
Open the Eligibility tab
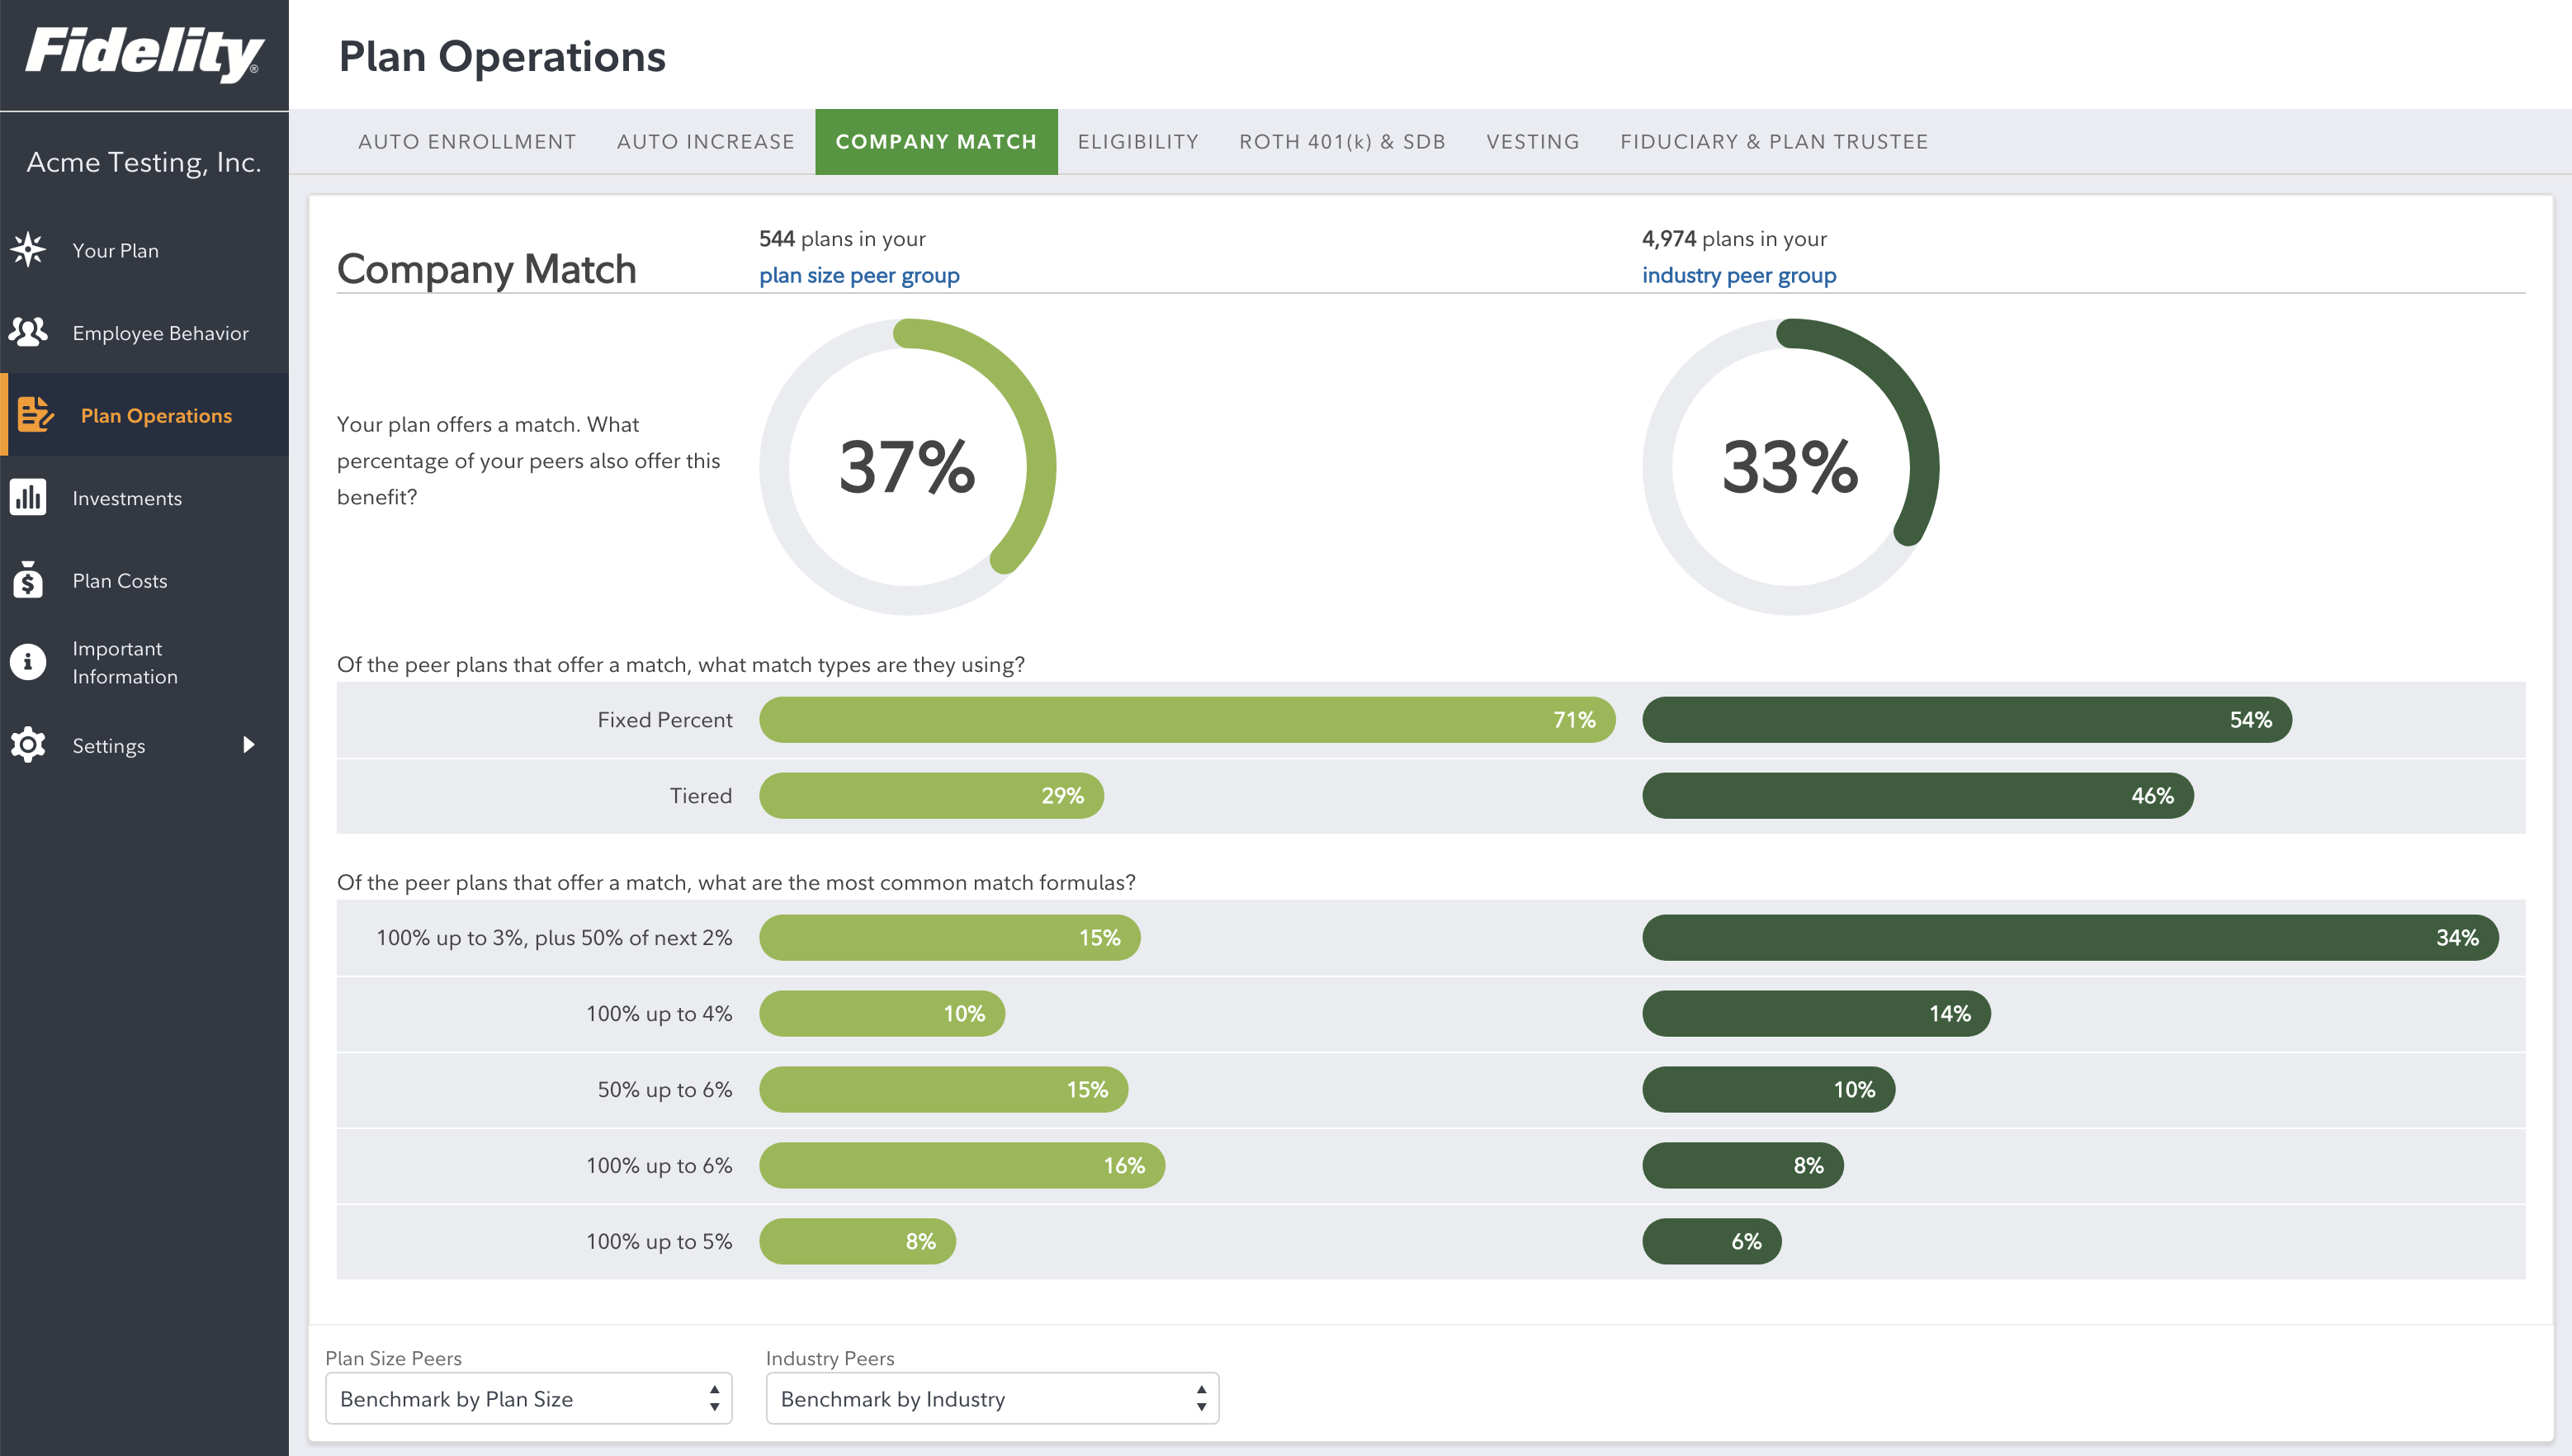tap(1138, 142)
